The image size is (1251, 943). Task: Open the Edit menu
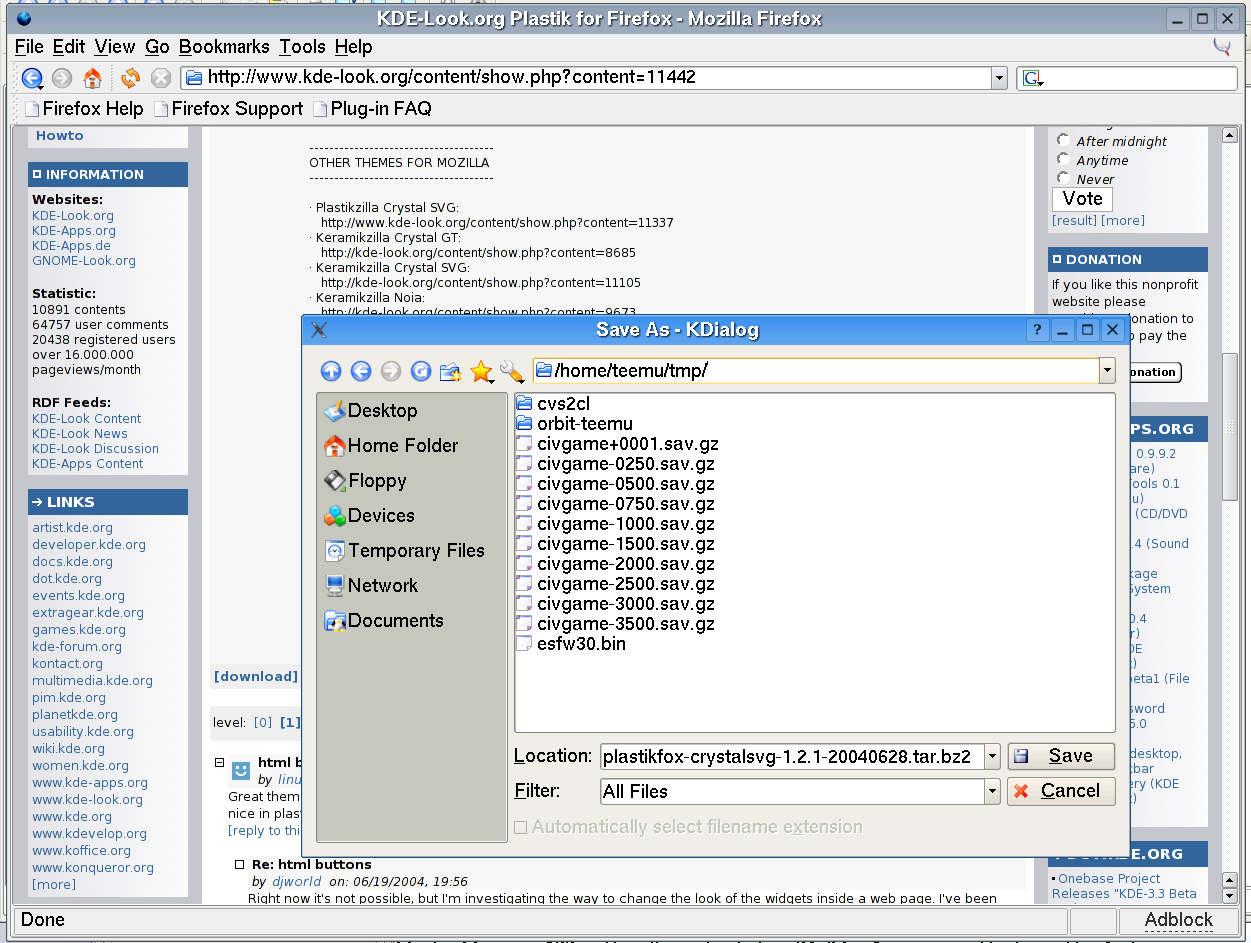pyautogui.click(x=69, y=46)
